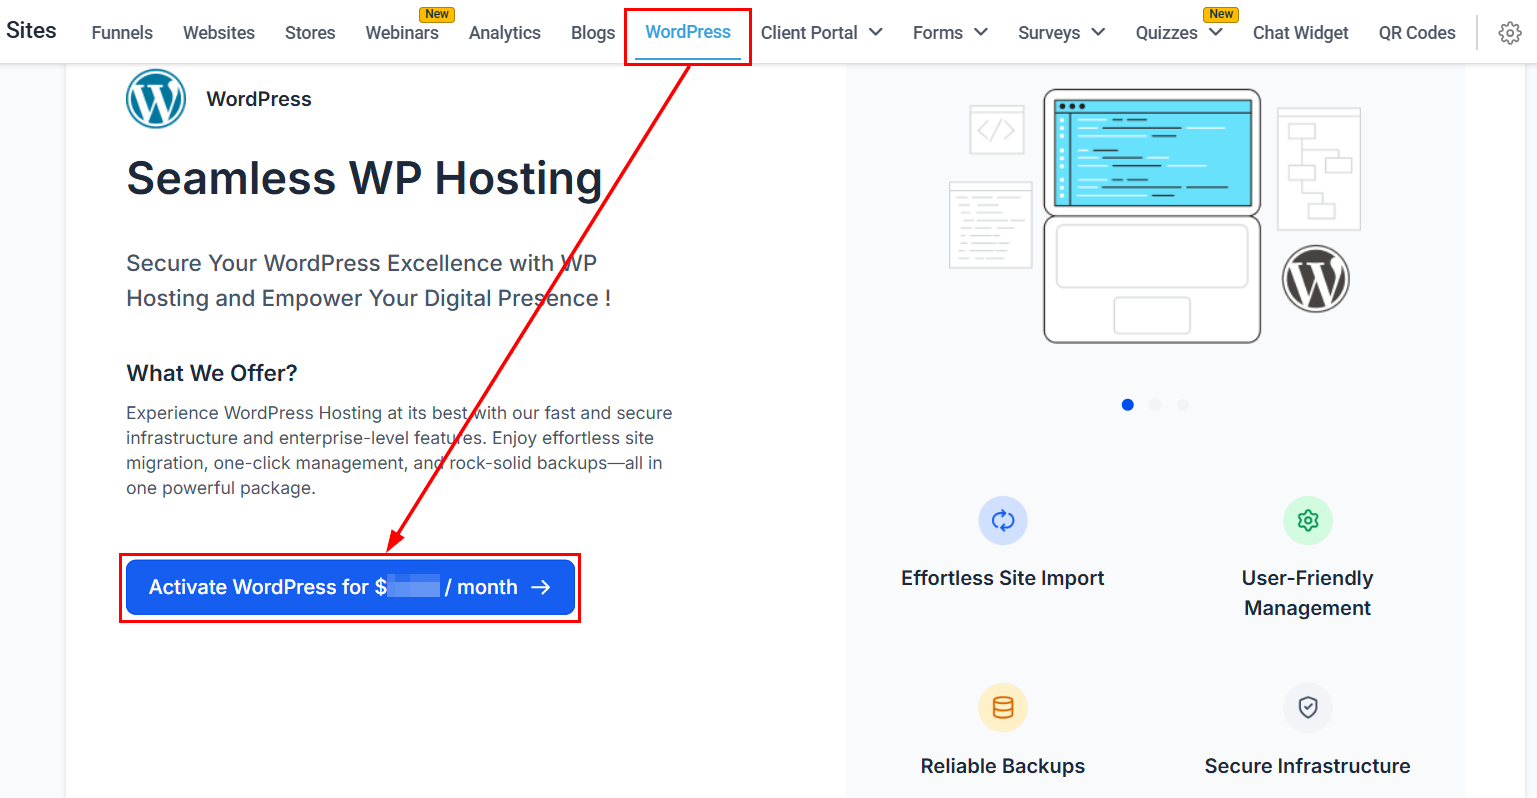The height and width of the screenshot is (798, 1537).
Task: Click the Effortless Site Import sync icon
Action: click(1002, 520)
